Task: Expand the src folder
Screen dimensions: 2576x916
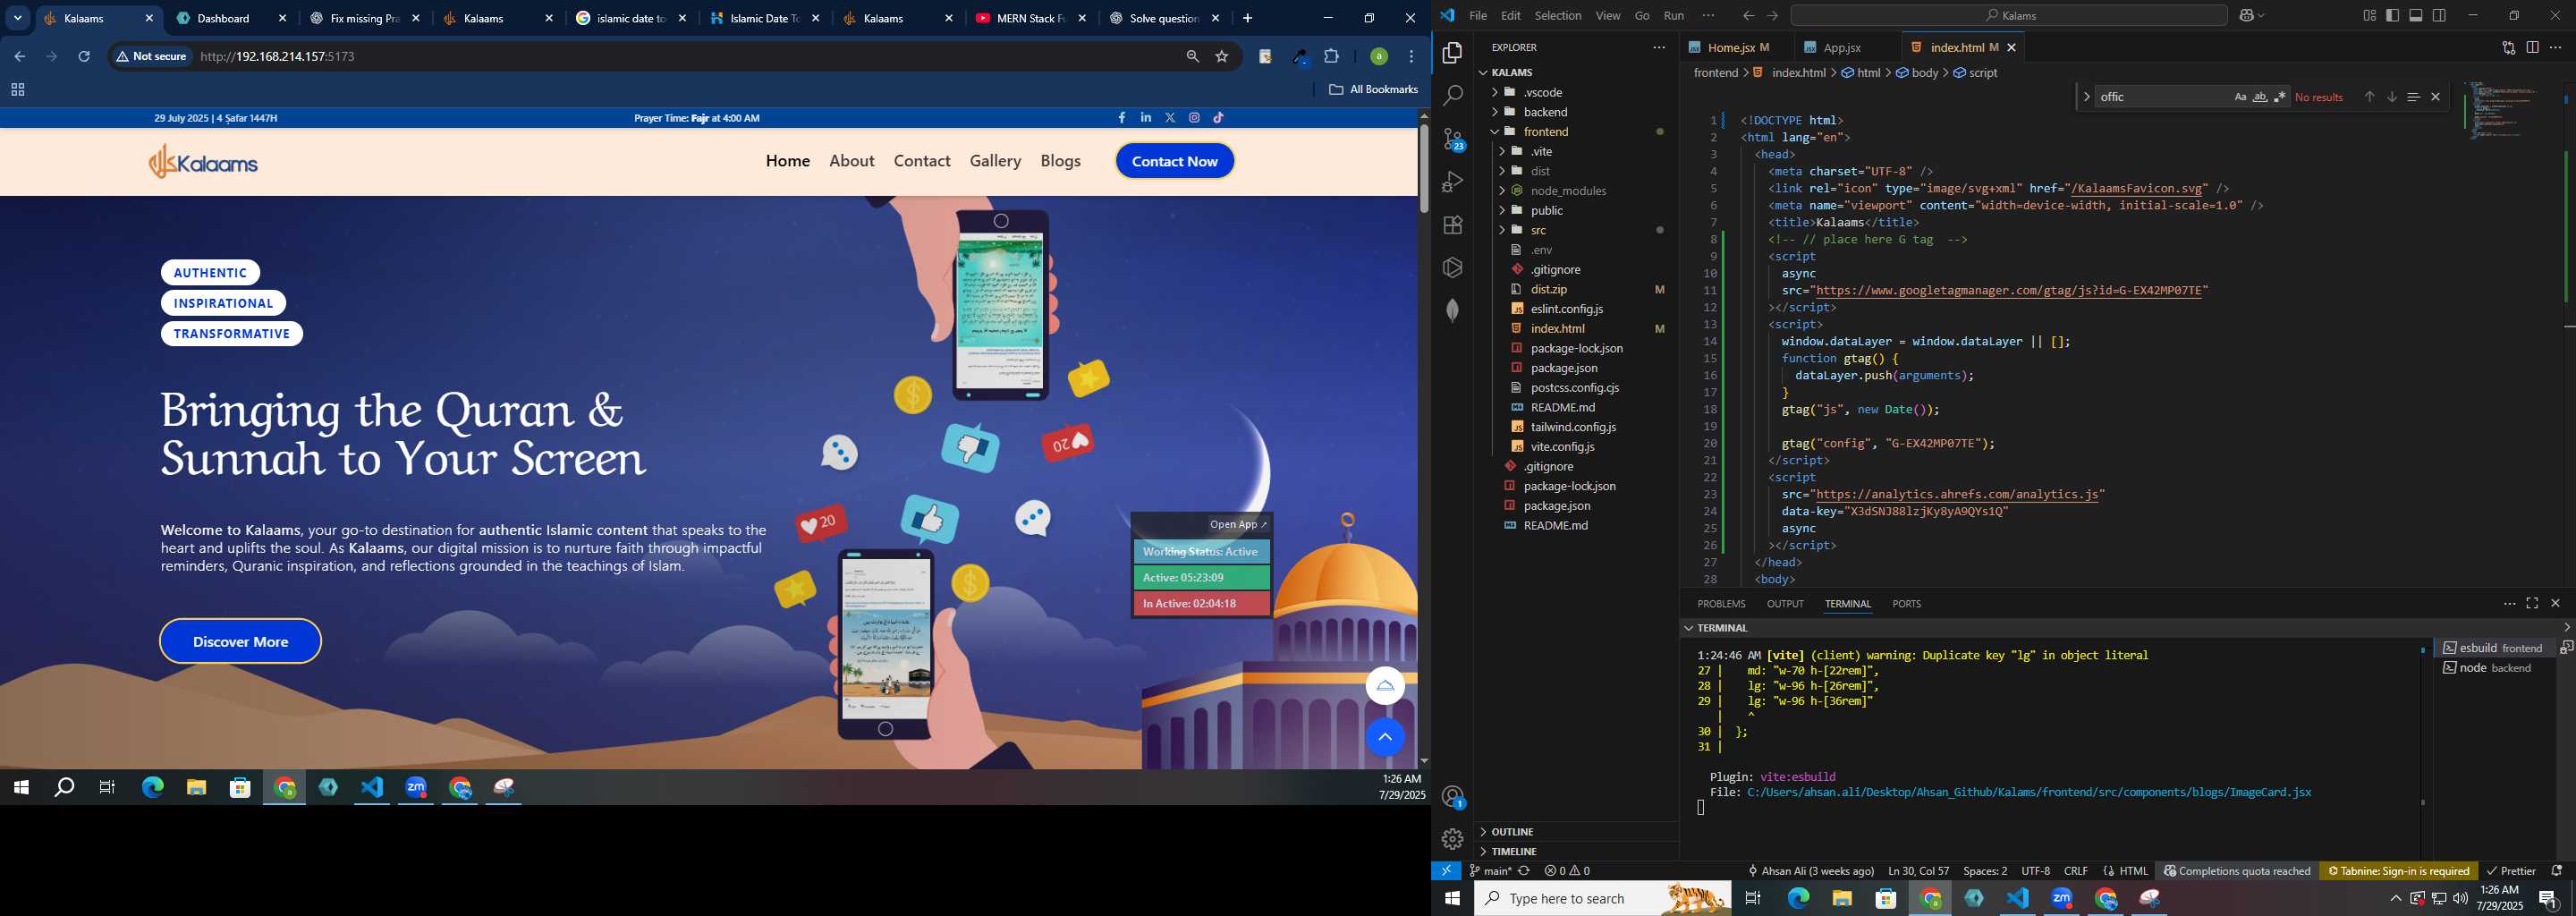Action: point(1576,230)
